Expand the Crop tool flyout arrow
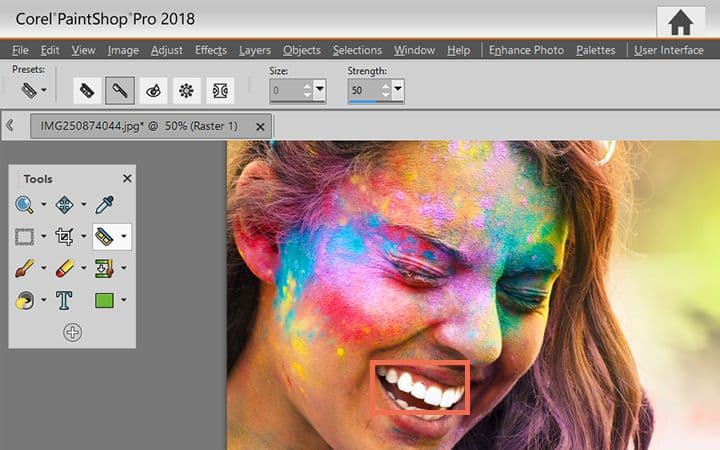 coord(84,236)
